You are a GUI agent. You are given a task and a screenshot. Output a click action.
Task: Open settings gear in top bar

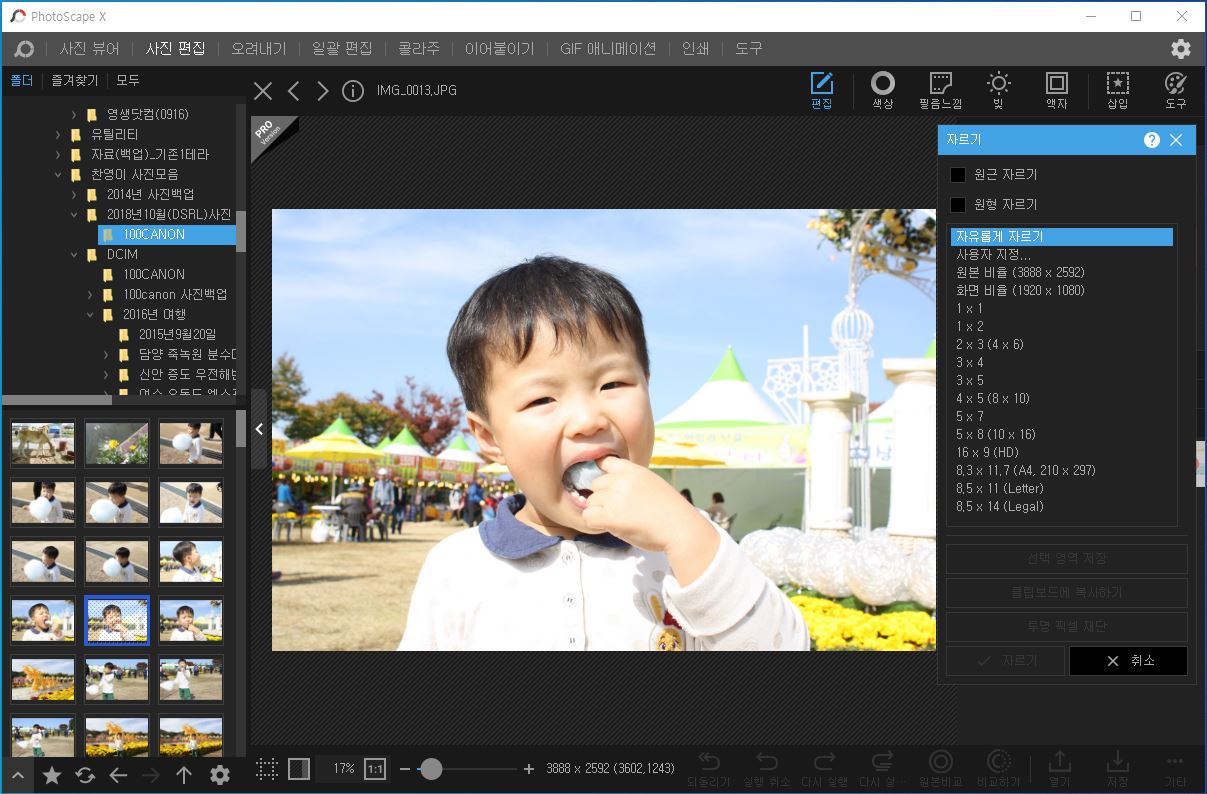pyautogui.click(x=1181, y=48)
